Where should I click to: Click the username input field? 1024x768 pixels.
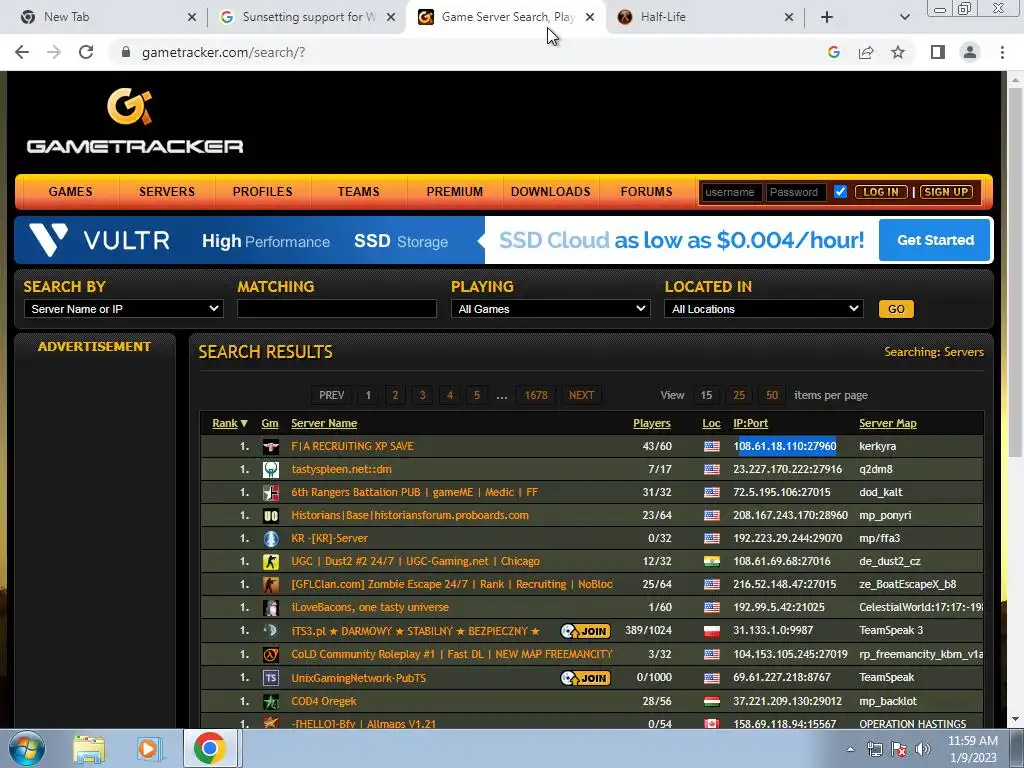tap(730, 192)
